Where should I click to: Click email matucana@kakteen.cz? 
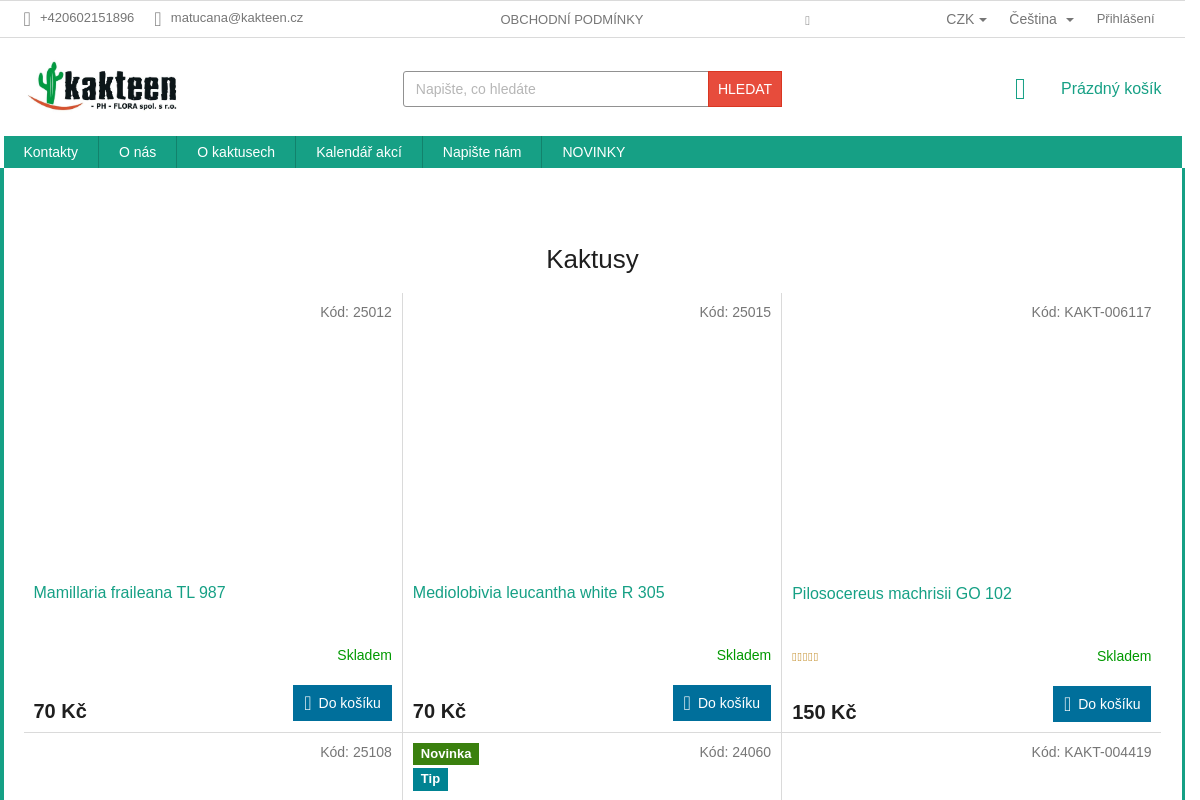pyautogui.click(x=237, y=18)
